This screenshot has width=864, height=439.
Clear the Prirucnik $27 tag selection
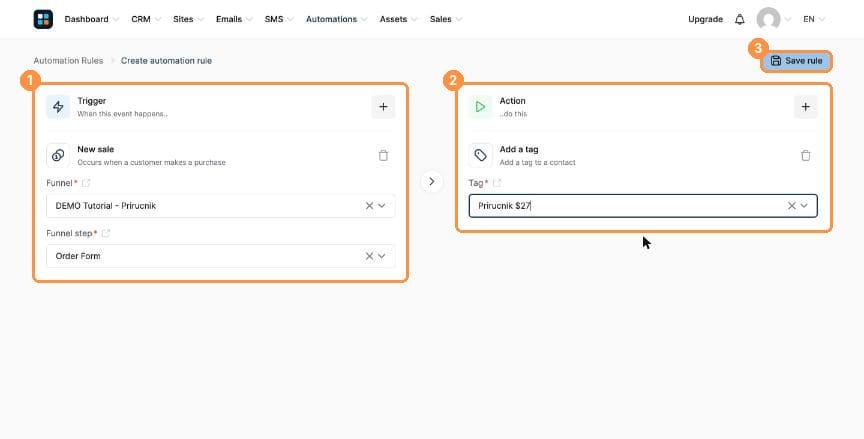pyautogui.click(x=792, y=205)
